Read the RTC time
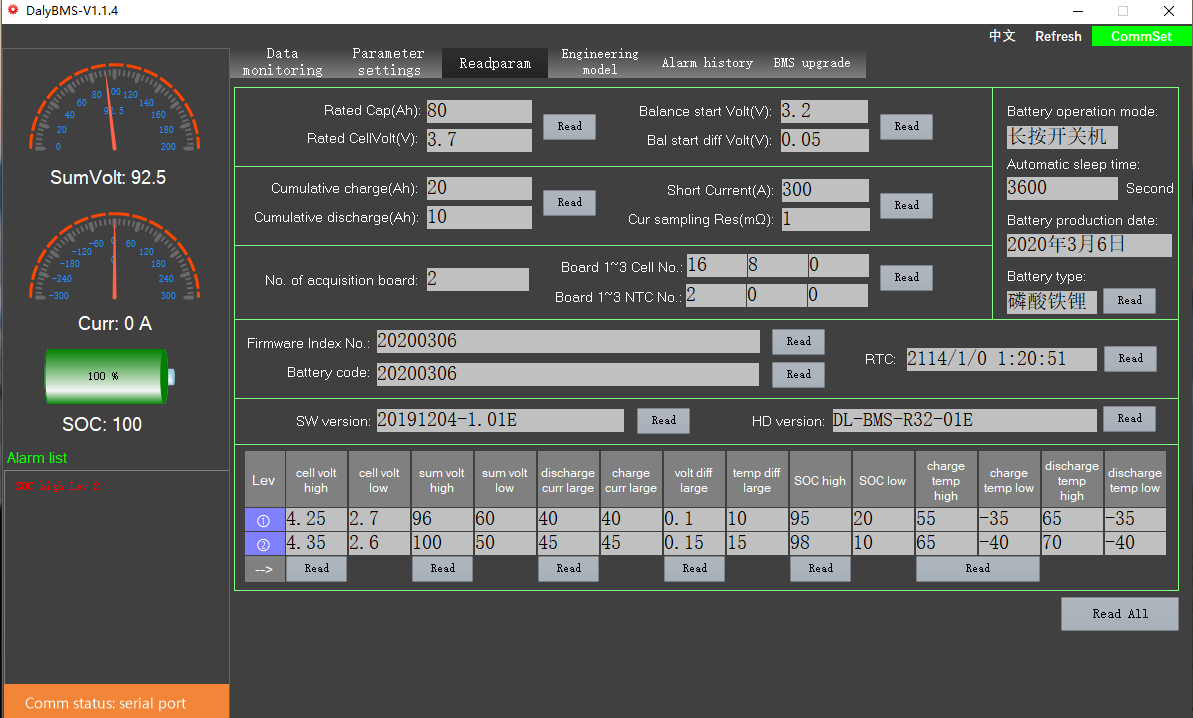Viewport: 1193px width, 718px height. tap(1130, 358)
